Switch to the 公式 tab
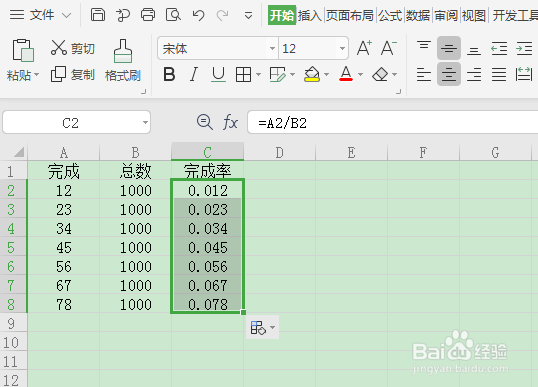Viewport: 538px width, 387px height. pos(390,15)
